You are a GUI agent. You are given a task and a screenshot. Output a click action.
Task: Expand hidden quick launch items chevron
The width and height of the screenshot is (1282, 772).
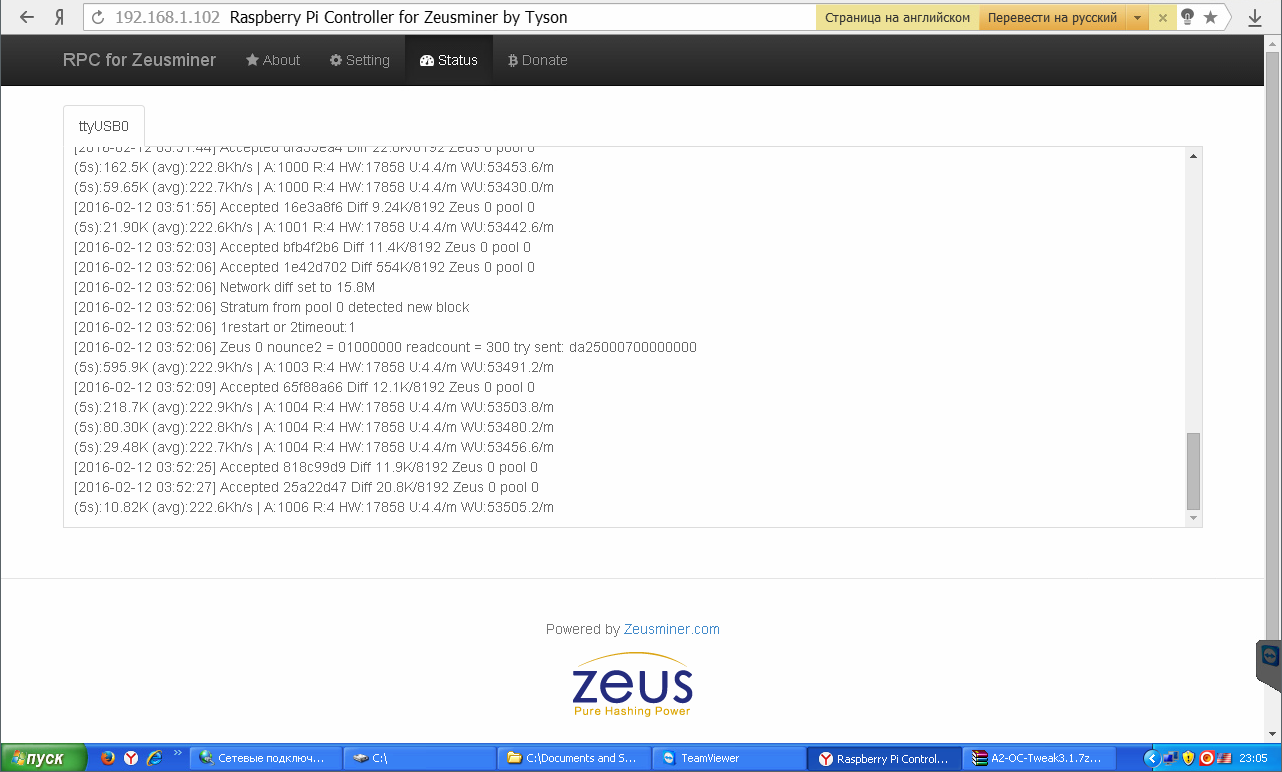click(178, 754)
